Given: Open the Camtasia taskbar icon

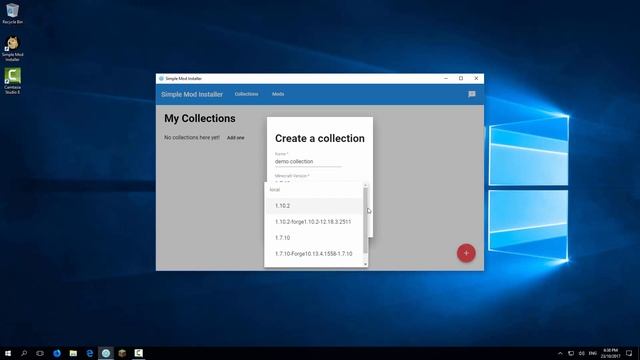Looking at the screenshot, I should 138,353.
